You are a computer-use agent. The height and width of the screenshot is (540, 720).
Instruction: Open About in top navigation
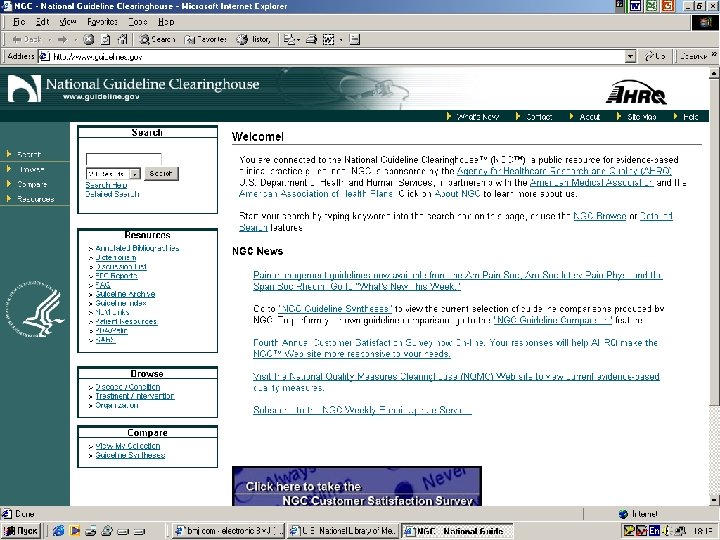[590, 117]
